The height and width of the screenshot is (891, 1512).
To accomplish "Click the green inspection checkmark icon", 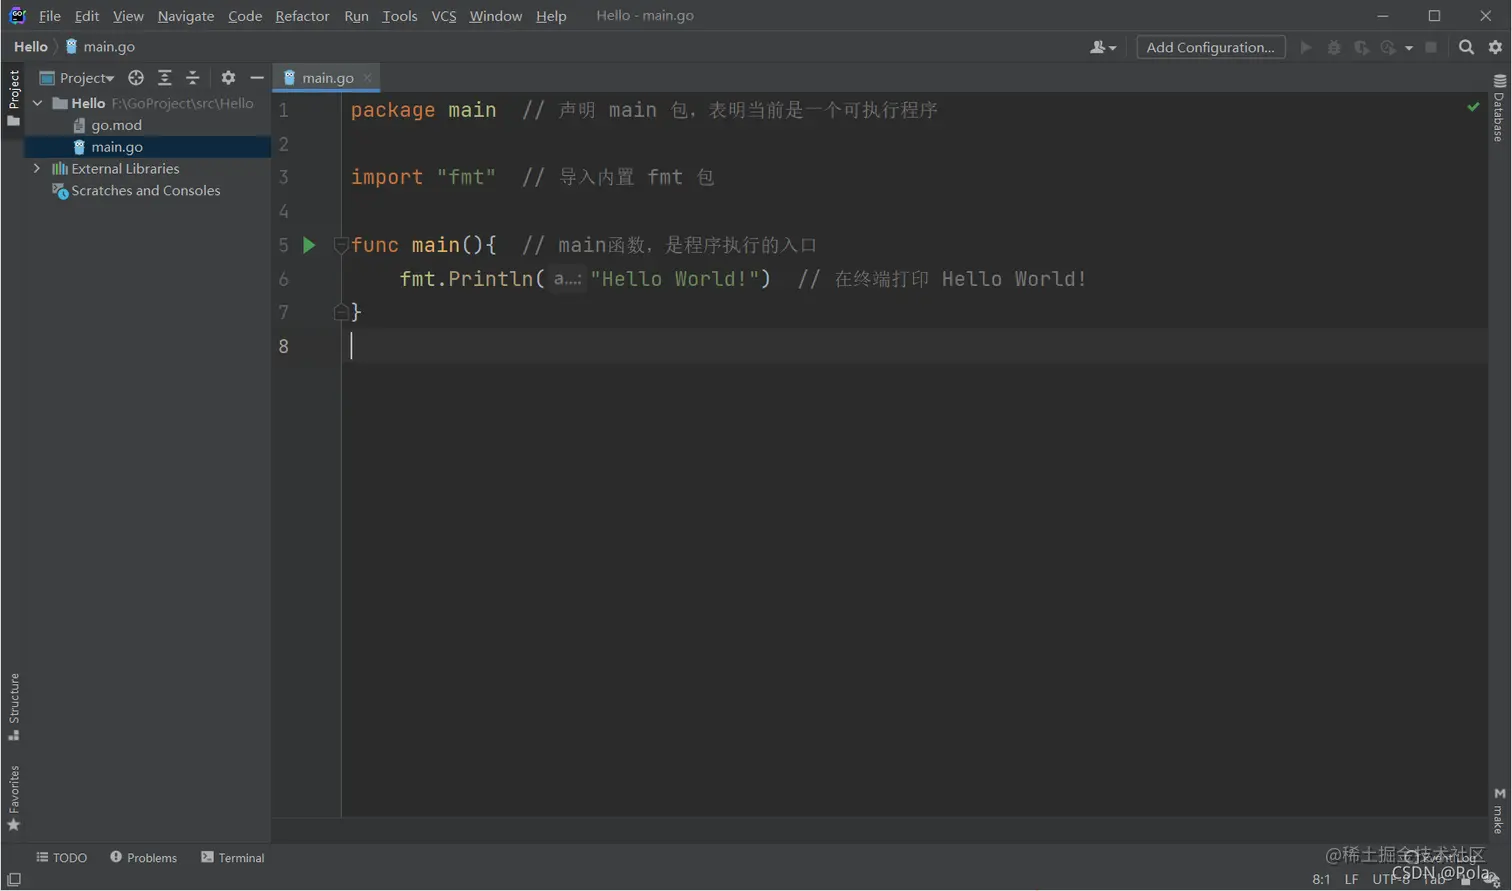I will point(1473,106).
